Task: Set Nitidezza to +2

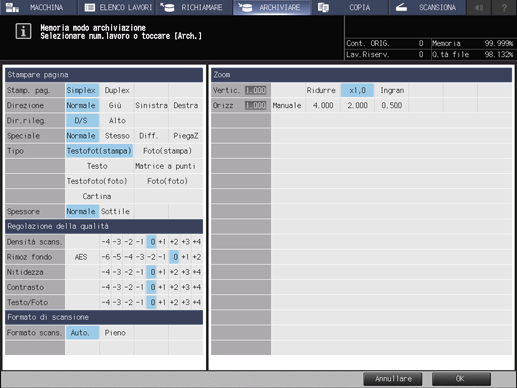Action: [174, 272]
